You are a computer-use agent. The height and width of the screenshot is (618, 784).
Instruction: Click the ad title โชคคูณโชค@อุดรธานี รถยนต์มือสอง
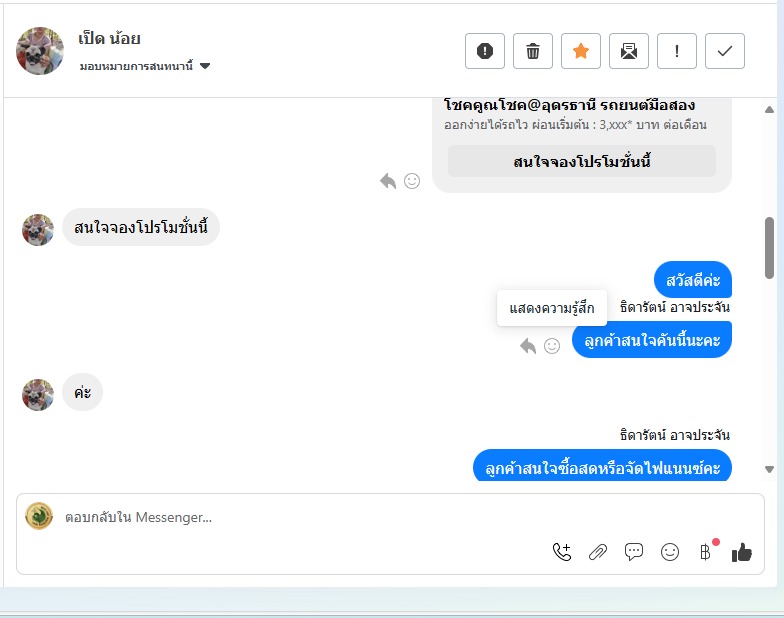(569, 105)
